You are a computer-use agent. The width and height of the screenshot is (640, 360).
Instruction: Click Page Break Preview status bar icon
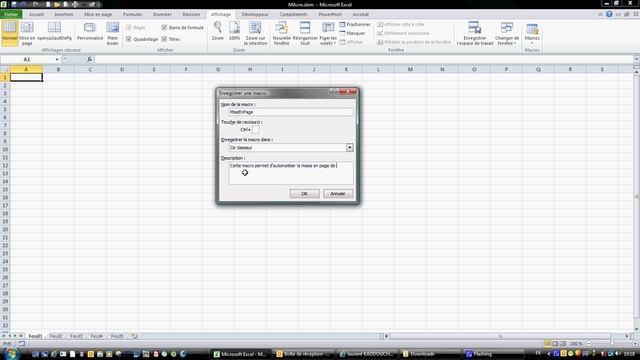point(563,344)
